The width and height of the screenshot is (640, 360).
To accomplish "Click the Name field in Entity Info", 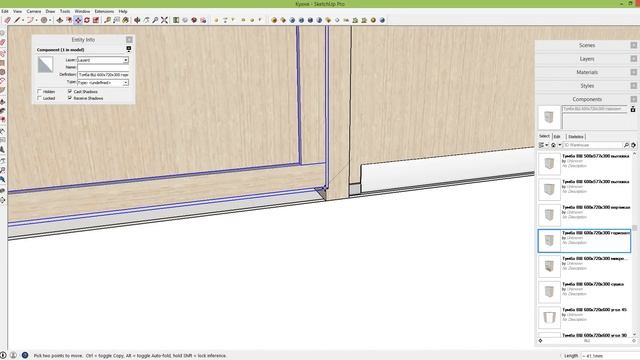I will click(103, 67).
